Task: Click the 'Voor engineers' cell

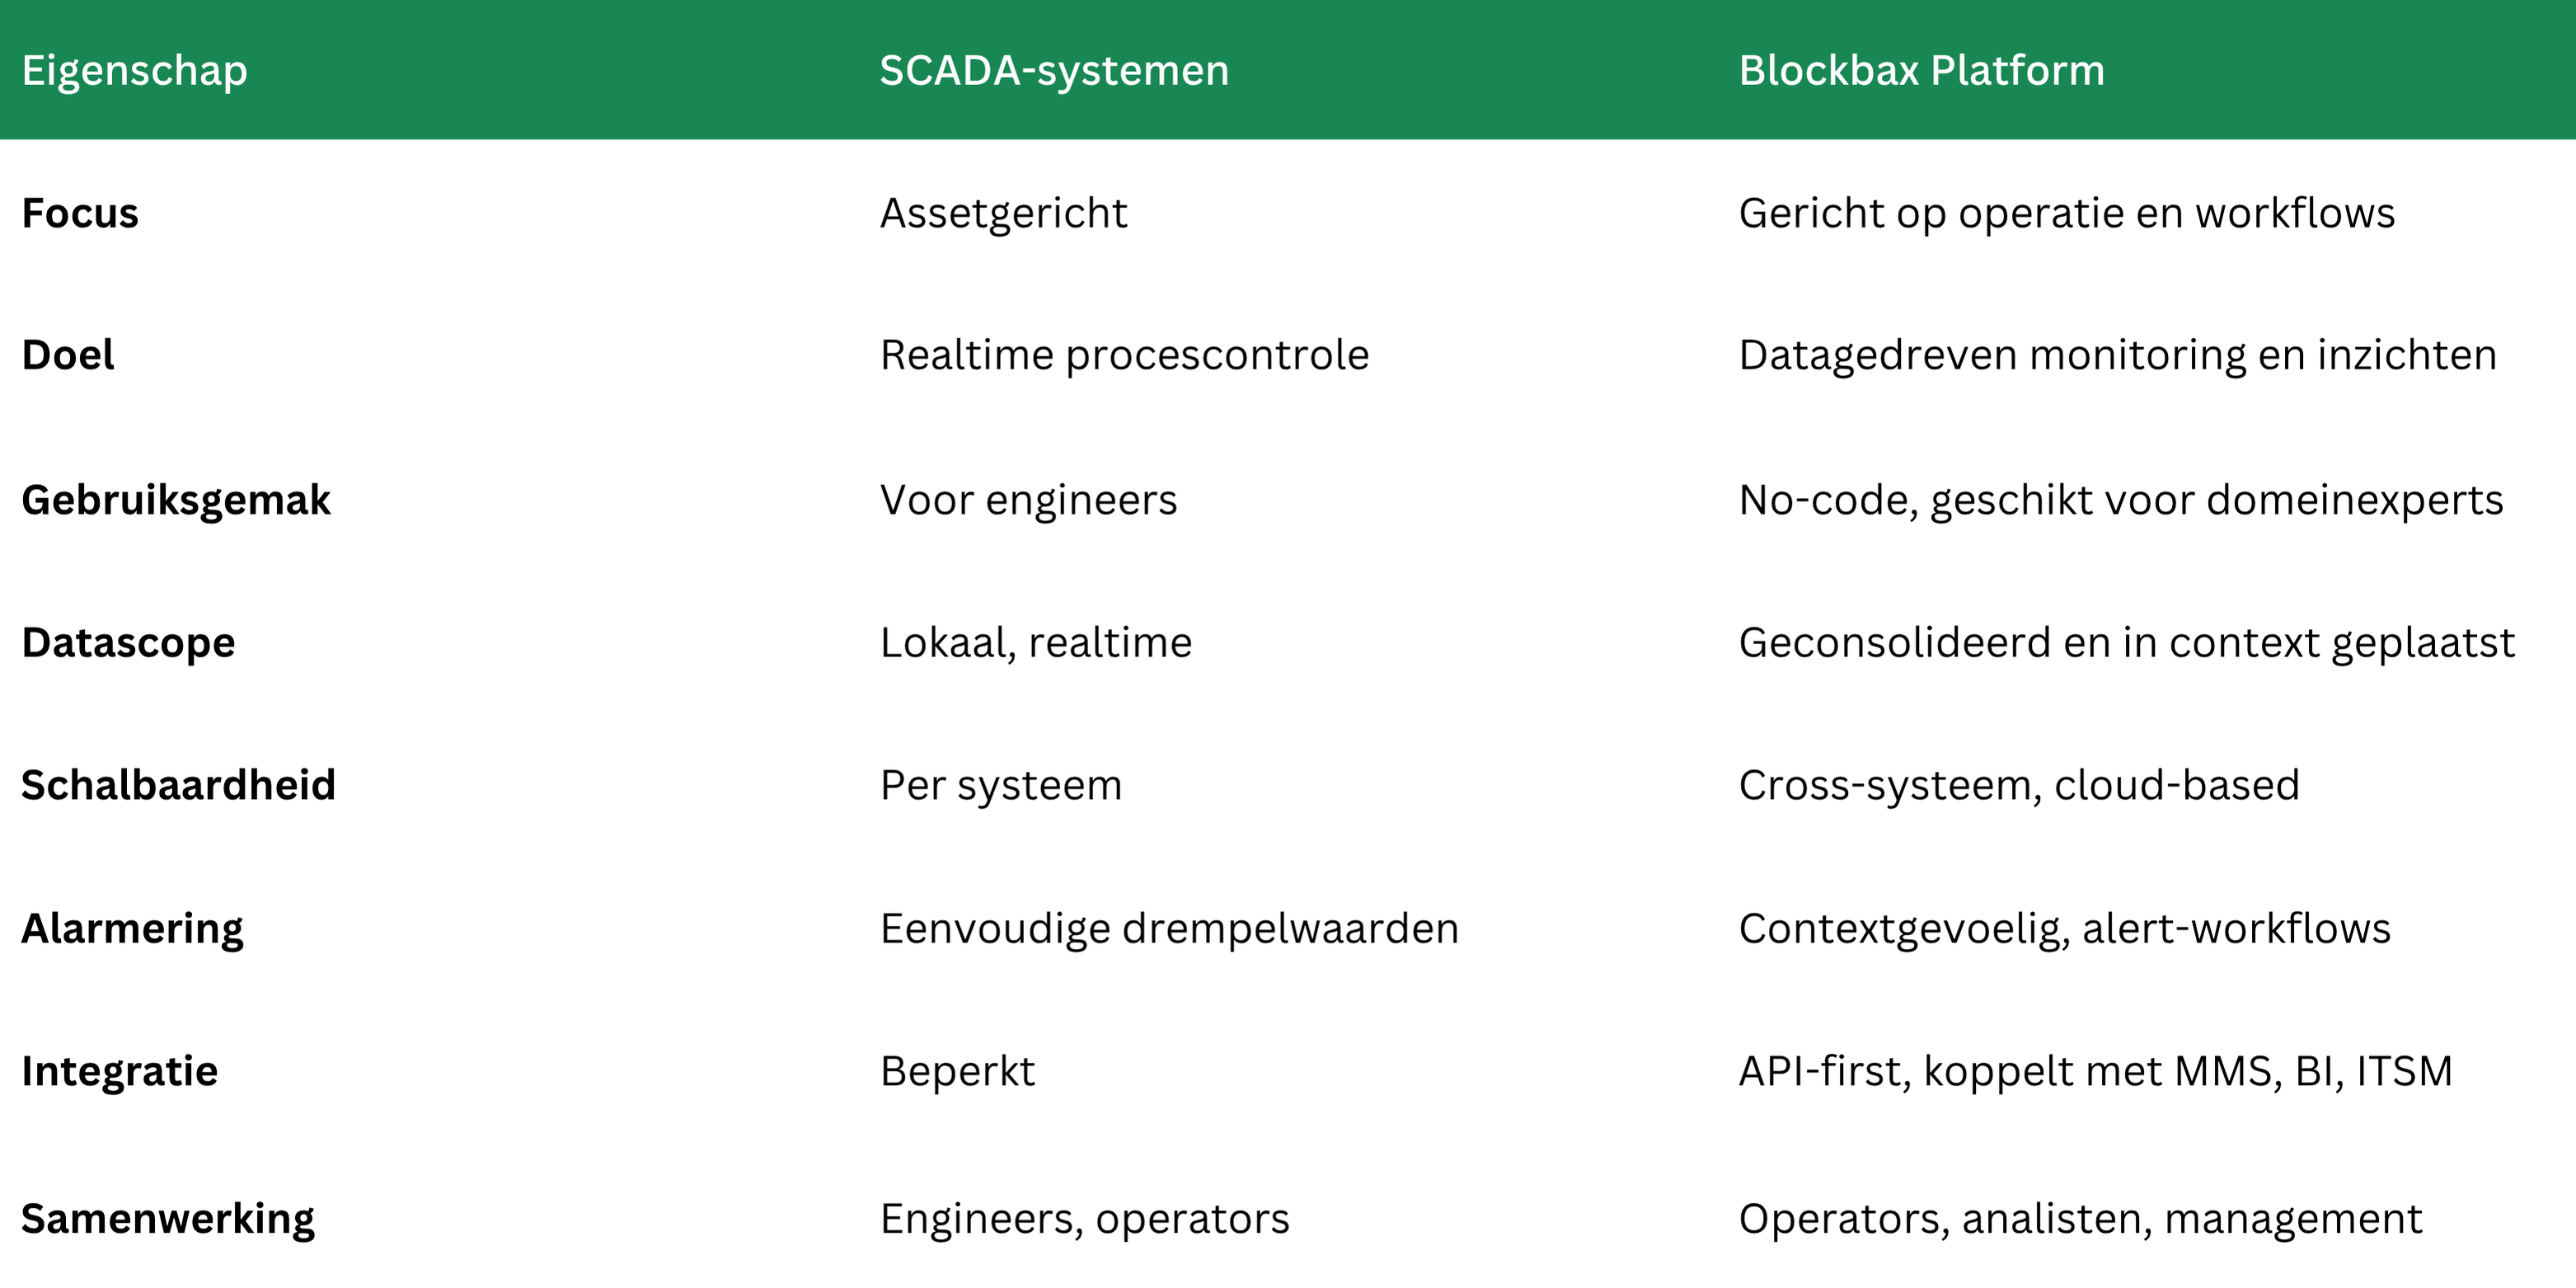Action: [x=1028, y=500]
